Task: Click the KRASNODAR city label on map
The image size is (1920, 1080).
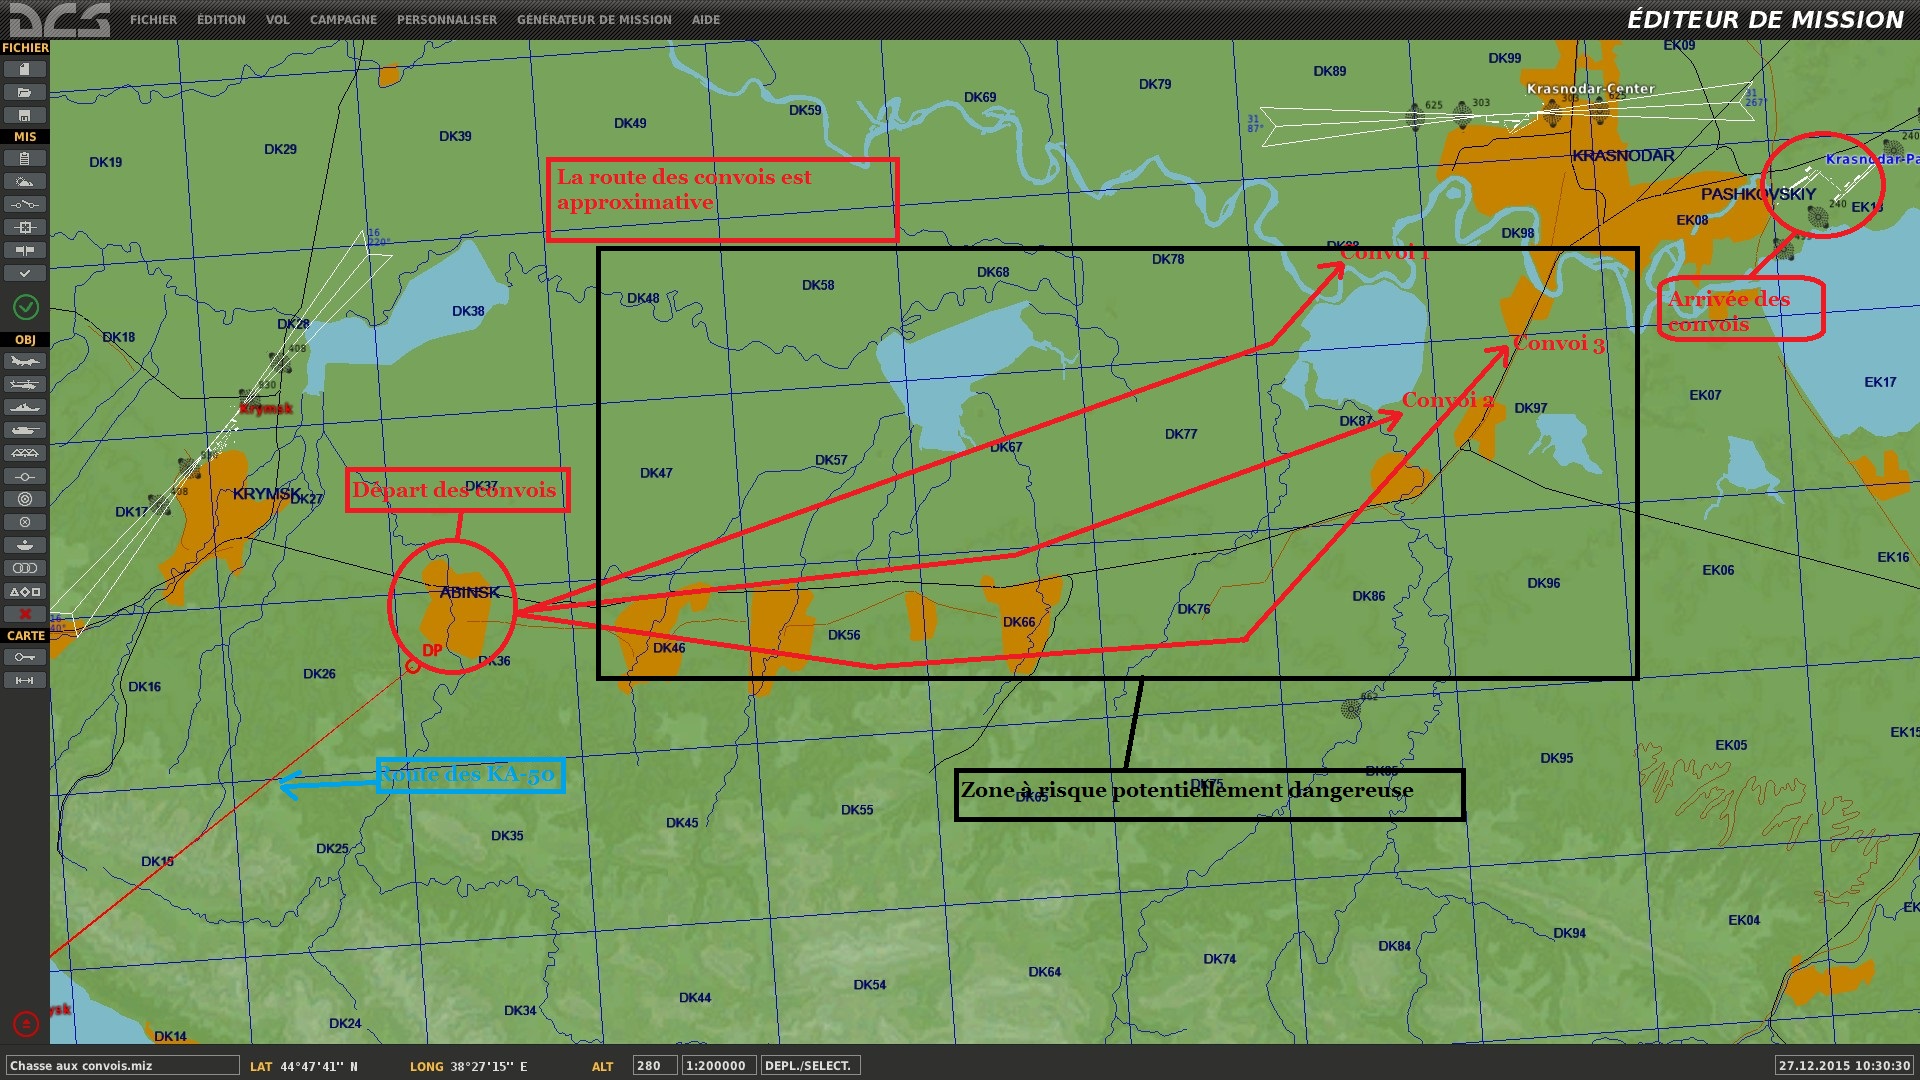Action: pyautogui.click(x=1623, y=156)
